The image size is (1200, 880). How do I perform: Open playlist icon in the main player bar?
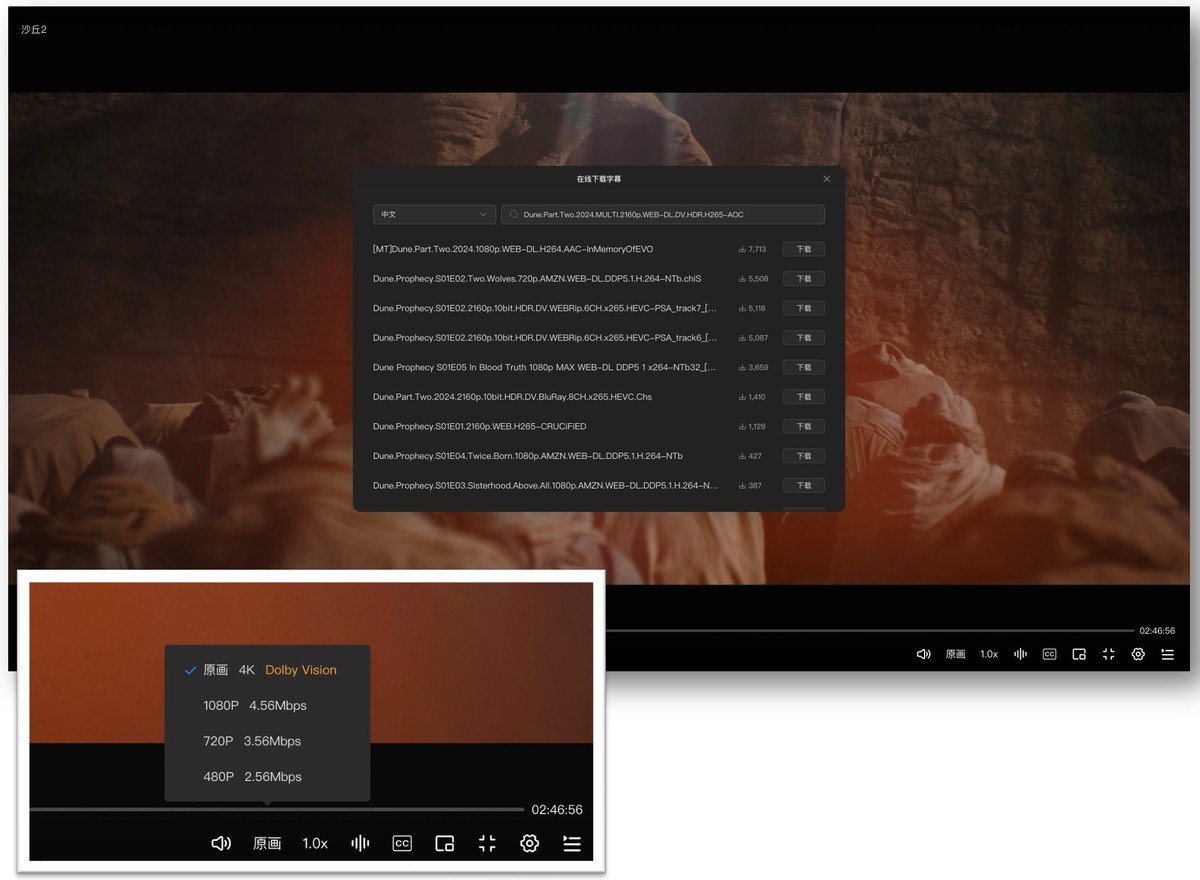(1167, 654)
